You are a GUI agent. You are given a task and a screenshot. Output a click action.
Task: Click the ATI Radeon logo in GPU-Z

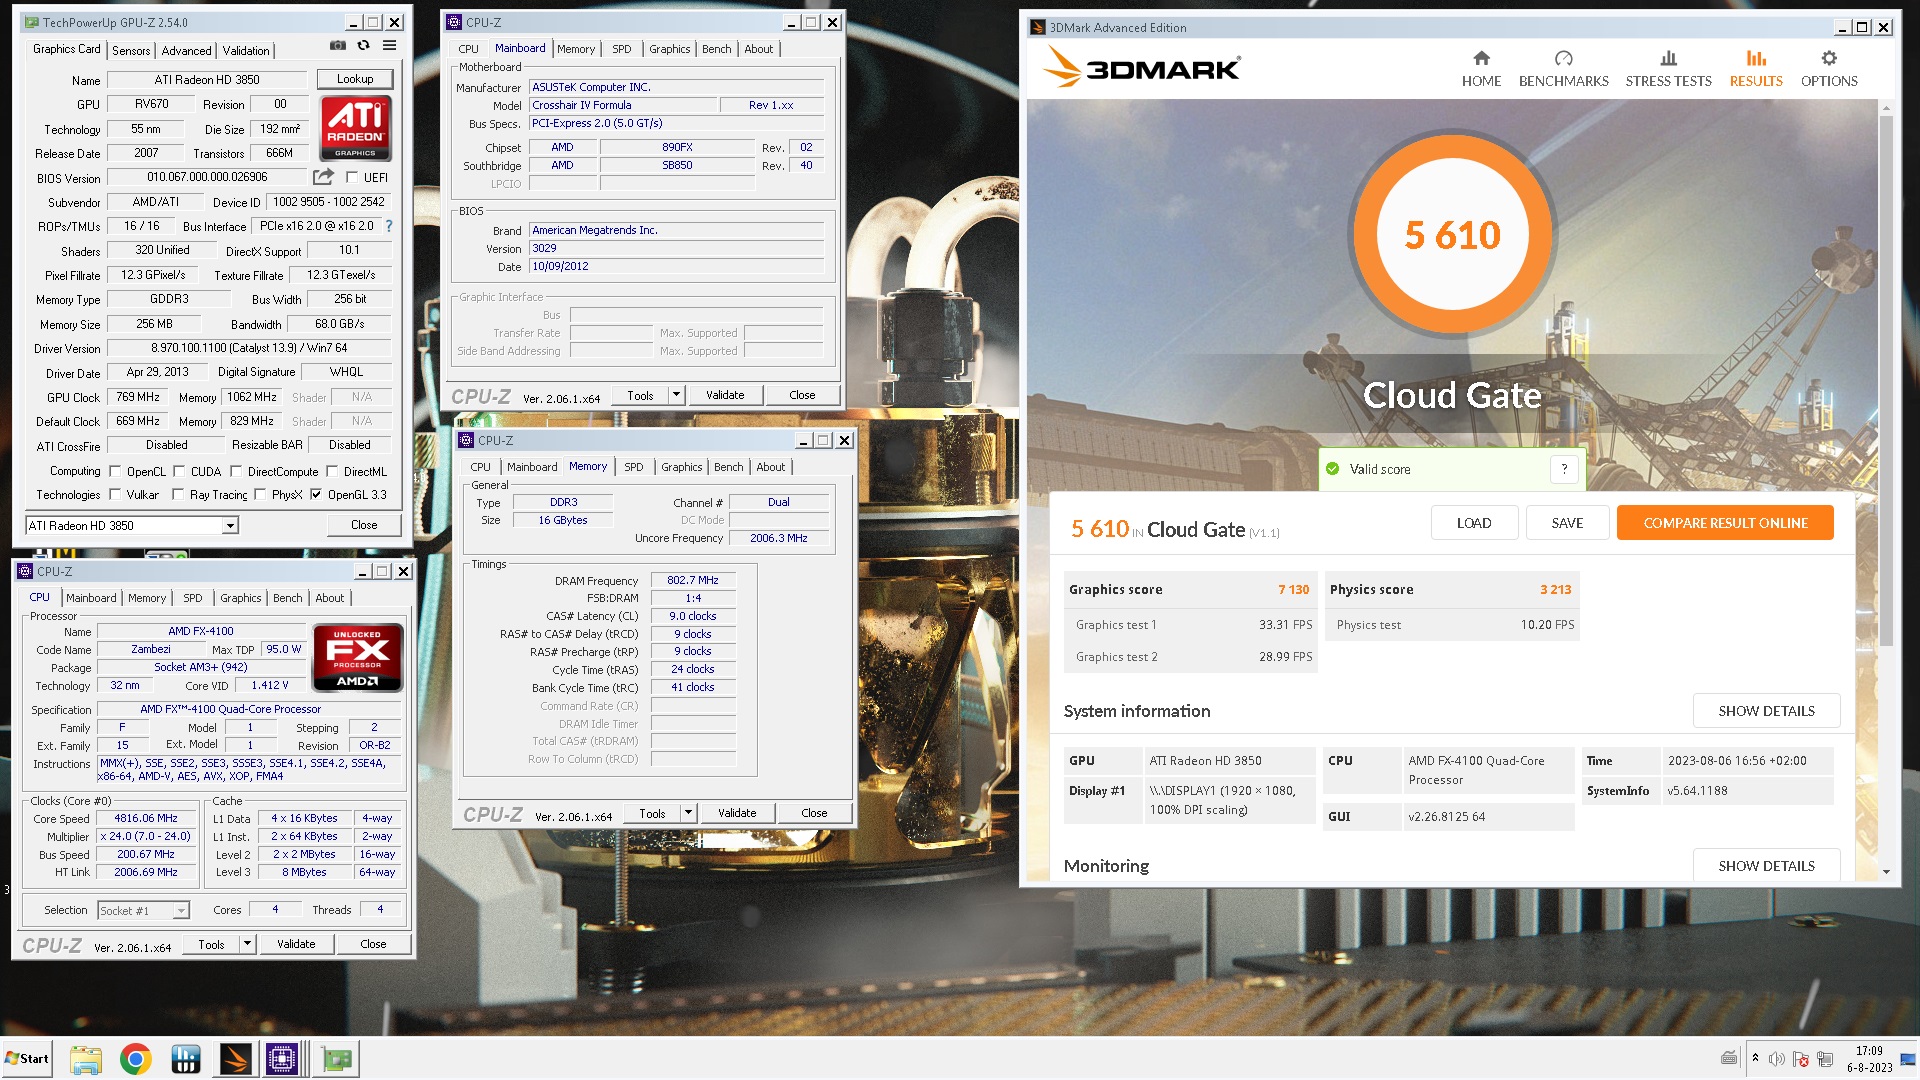click(x=355, y=128)
